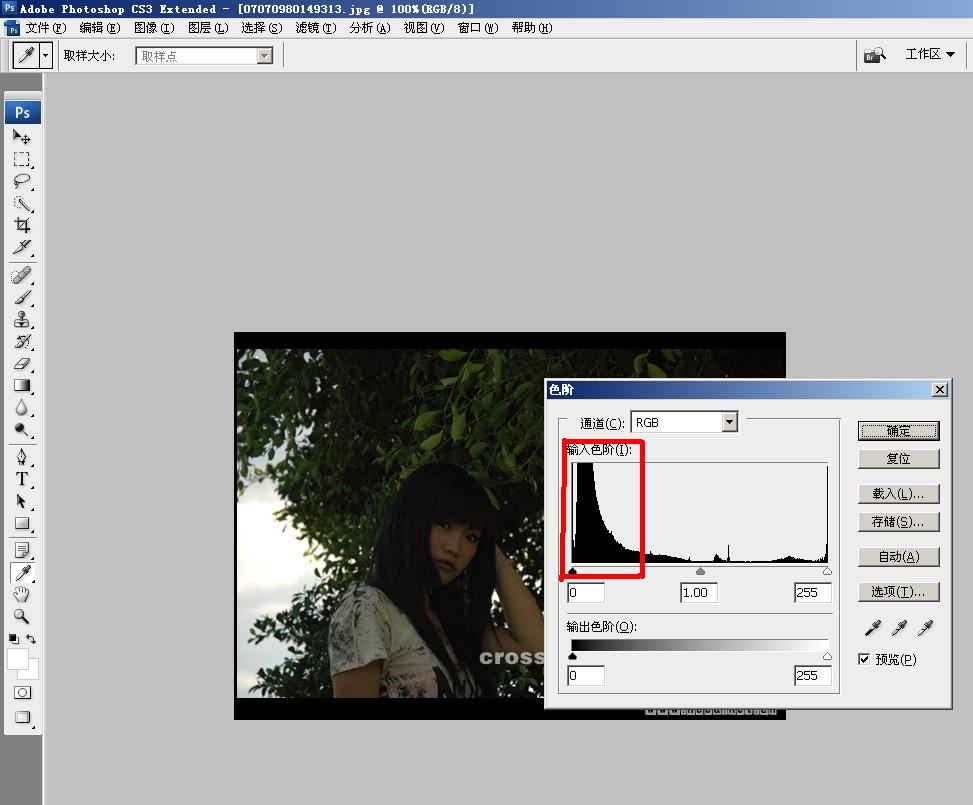Image resolution: width=973 pixels, height=805 pixels.
Task: Pick the Crop tool
Action: 21,225
